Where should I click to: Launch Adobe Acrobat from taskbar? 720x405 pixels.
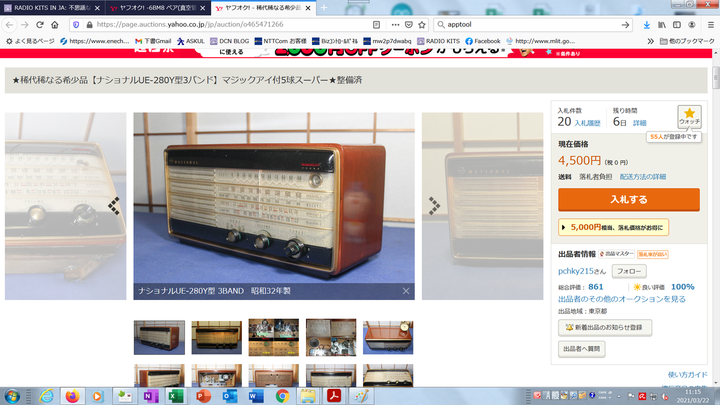(333, 396)
